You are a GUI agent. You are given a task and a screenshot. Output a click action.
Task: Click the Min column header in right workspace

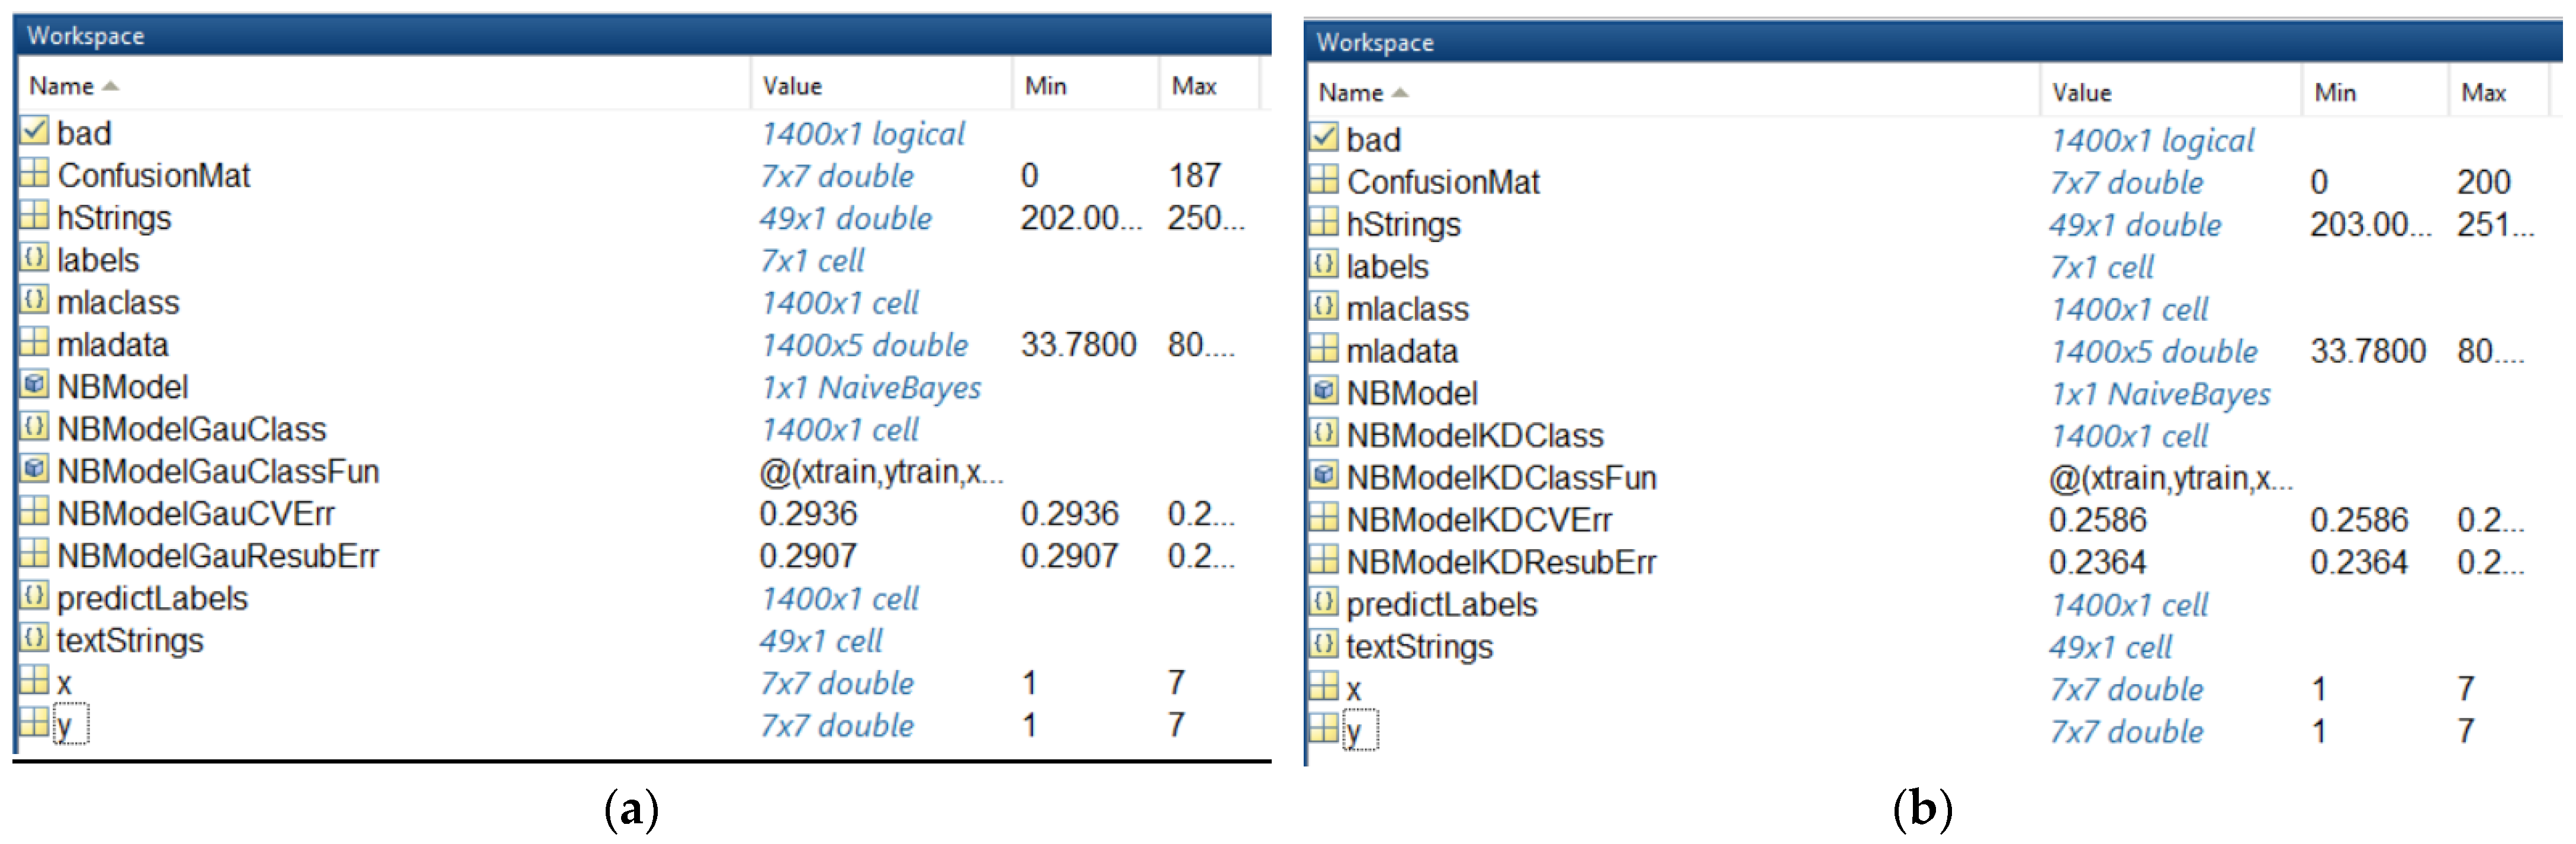(x=2335, y=93)
